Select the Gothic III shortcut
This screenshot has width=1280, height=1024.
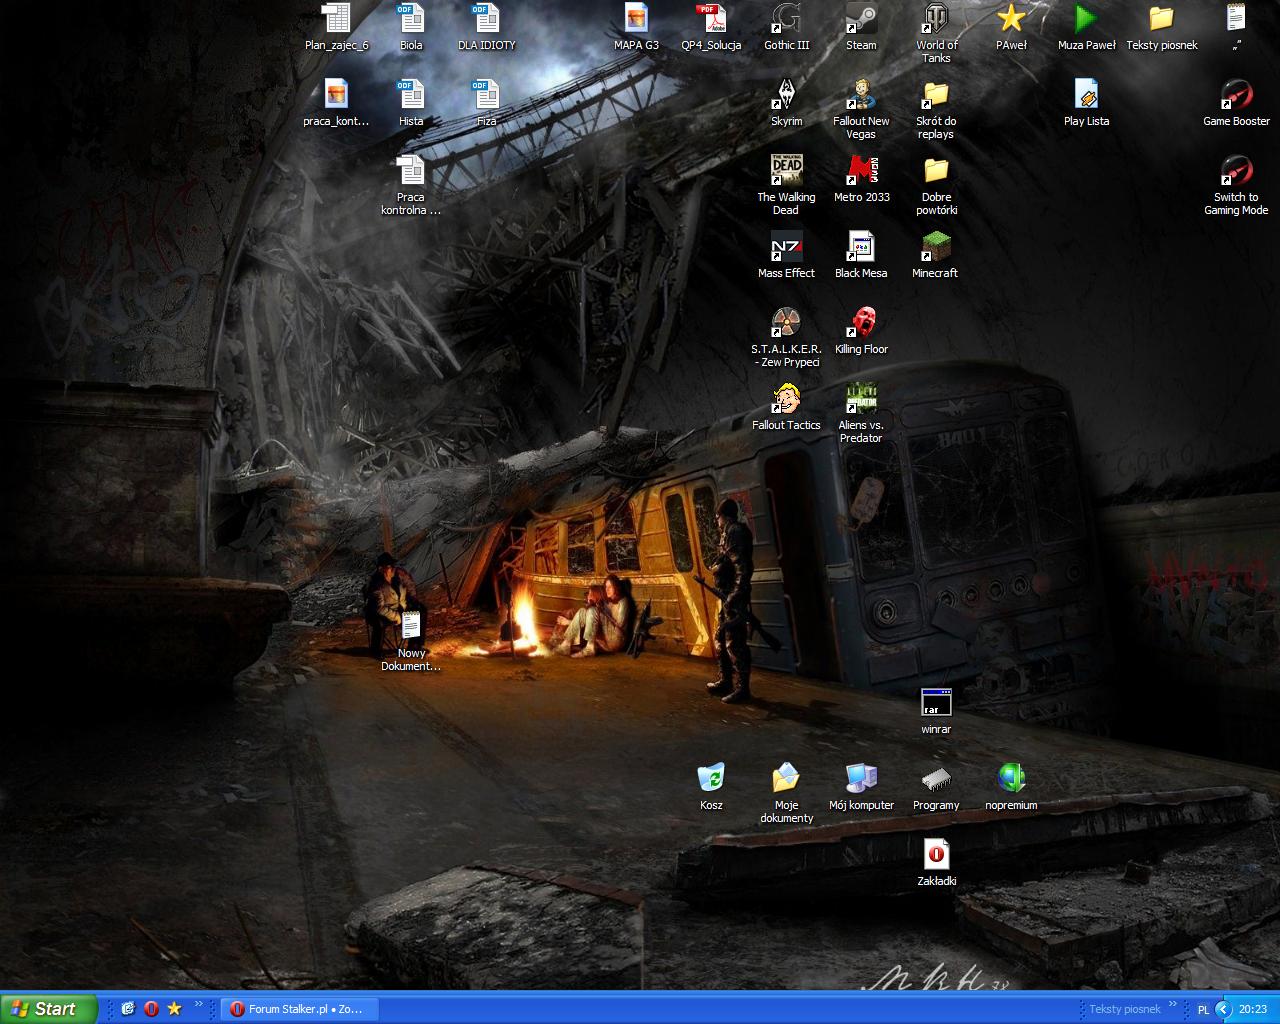point(786,19)
